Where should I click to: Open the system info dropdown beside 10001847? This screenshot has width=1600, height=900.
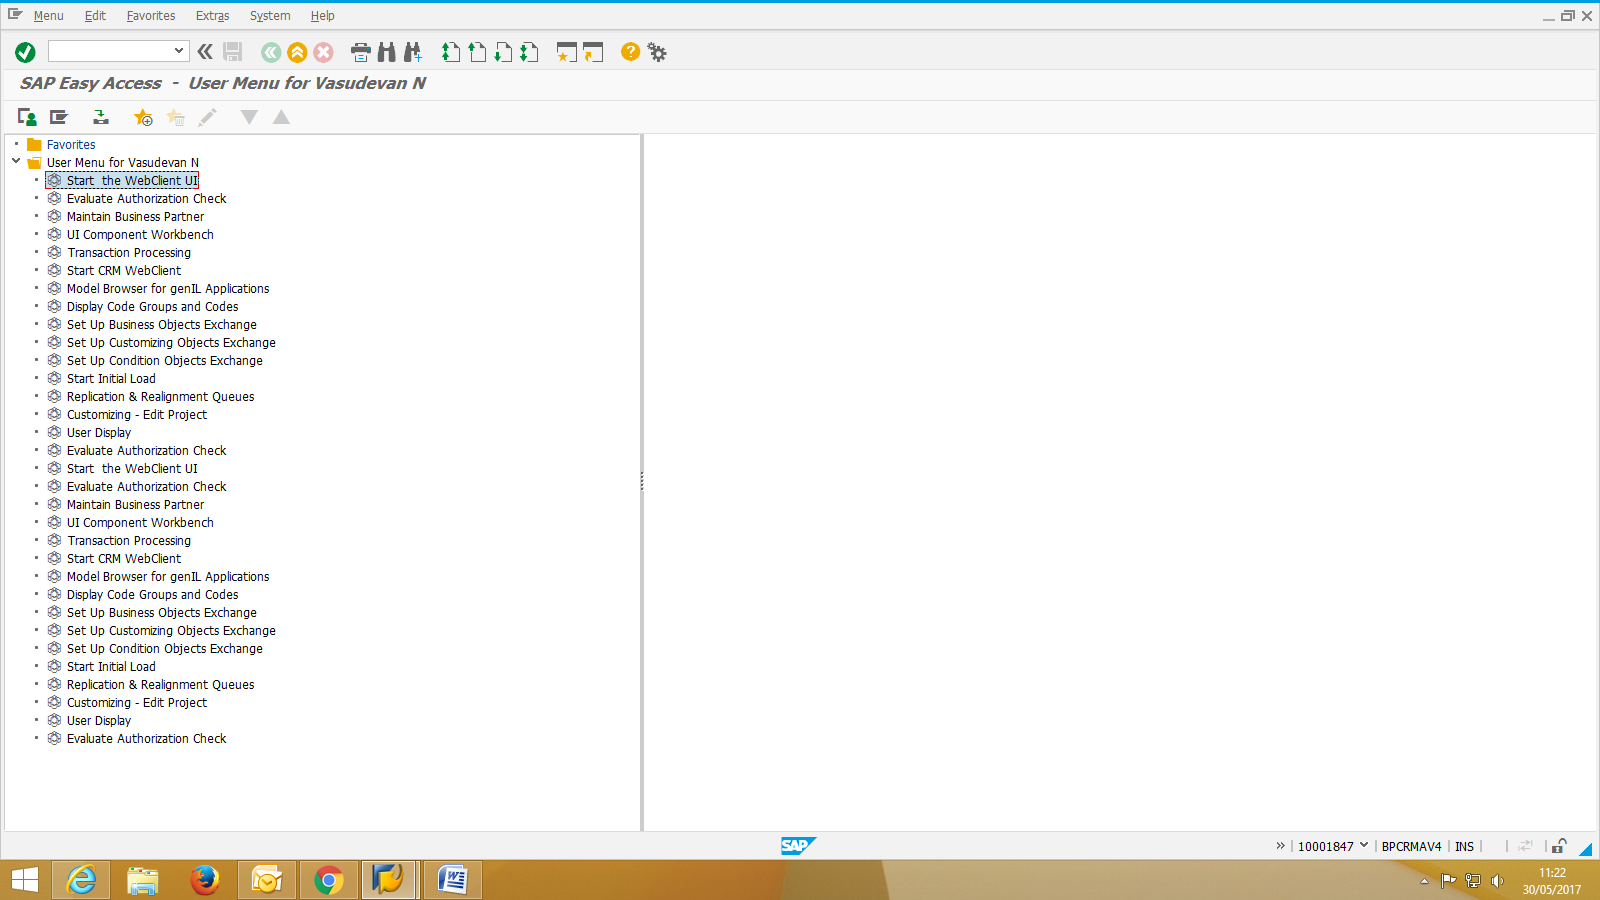[x=1363, y=845]
